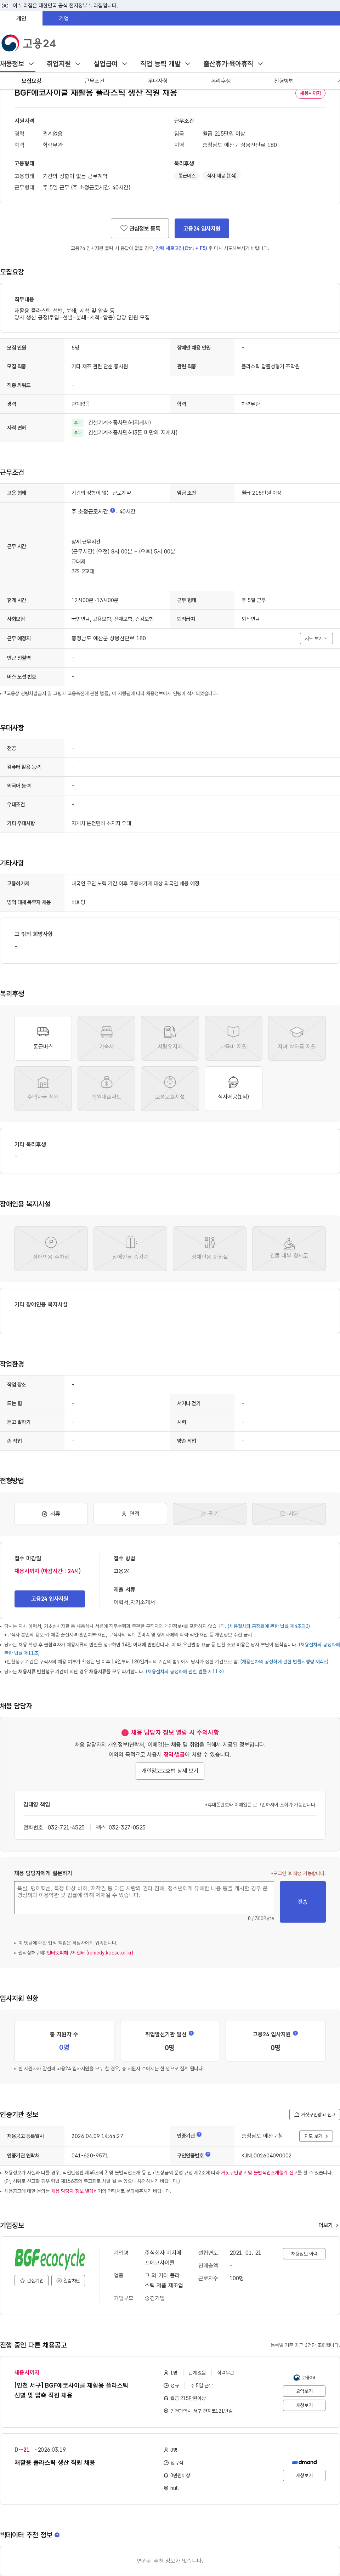Jump to the 모집요강 section tab
The width and height of the screenshot is (340, 2576).
(x=31, y=81)
